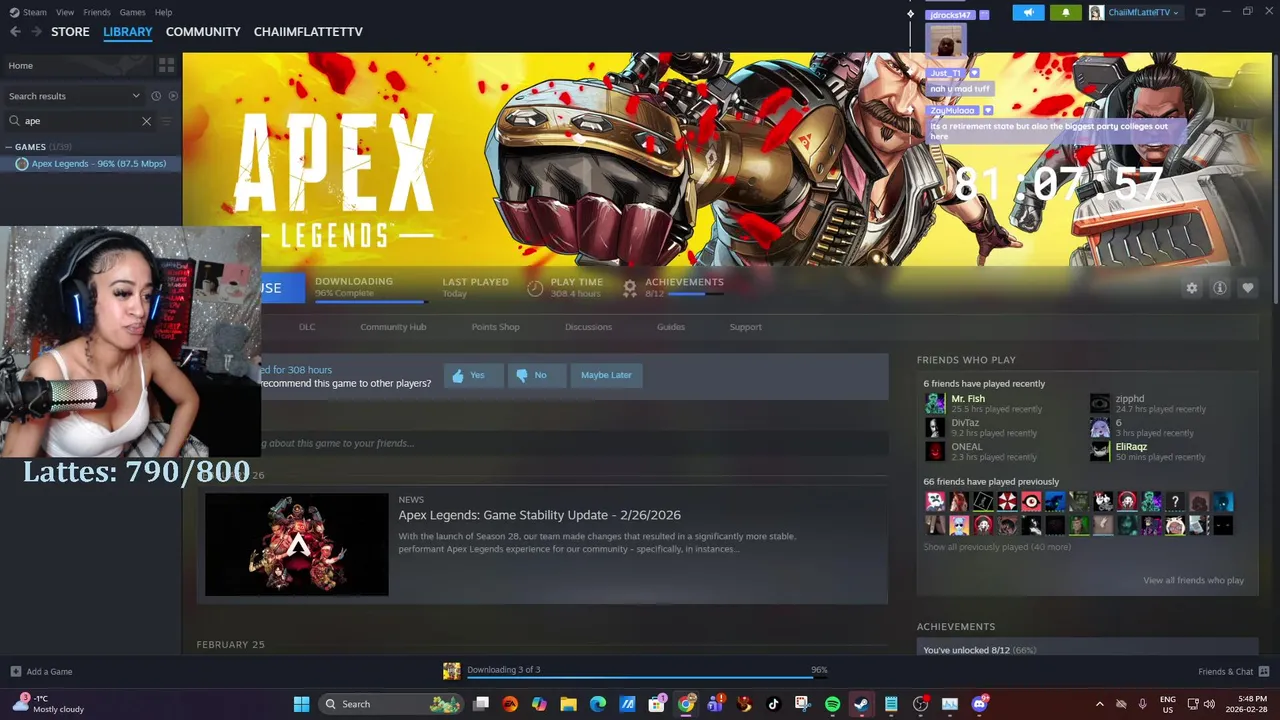
Task: Clear the library search text
Action: [x=146, y=121]
